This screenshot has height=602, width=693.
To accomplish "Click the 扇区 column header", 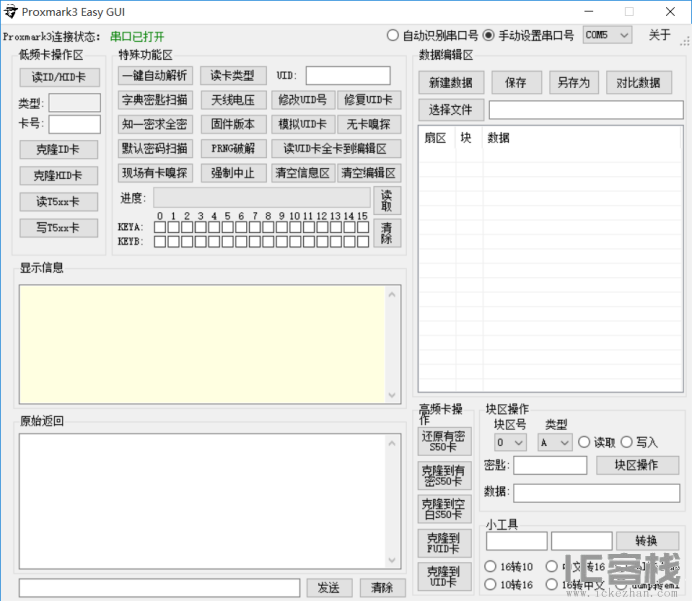I will pyautogui.click(x=435, y=138).
